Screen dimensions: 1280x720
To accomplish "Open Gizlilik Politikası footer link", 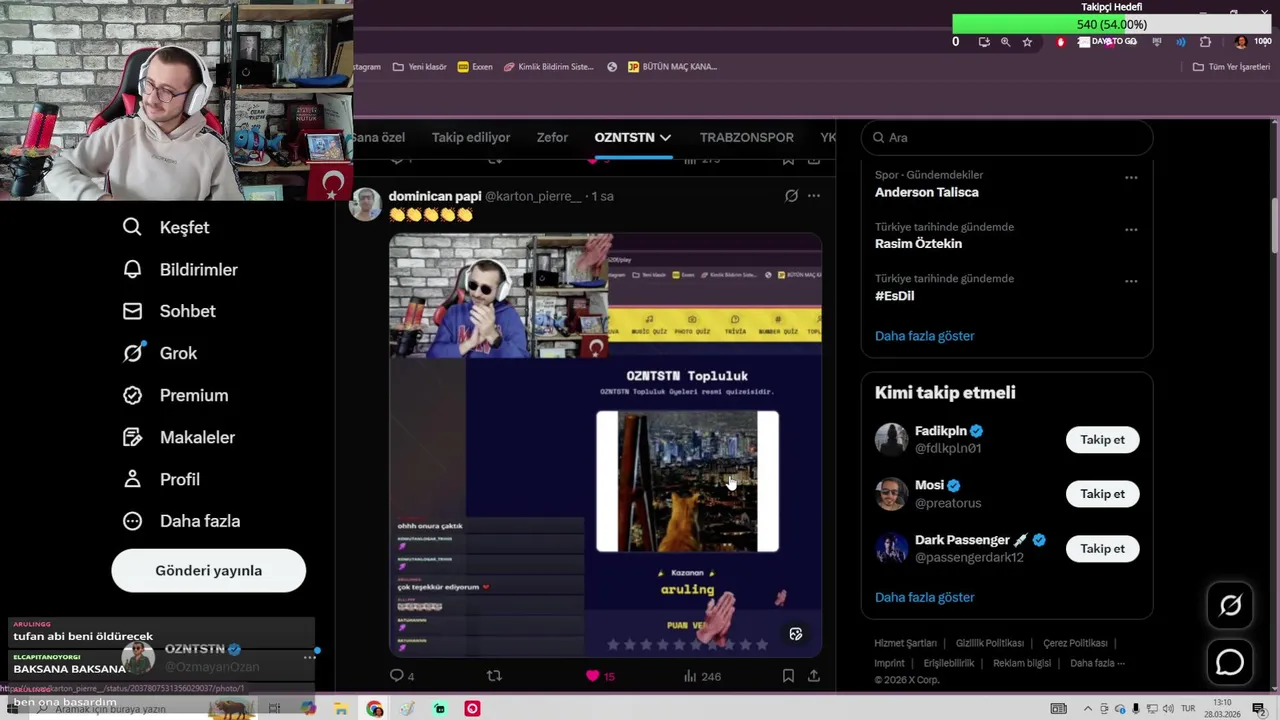I will (990, 643).
